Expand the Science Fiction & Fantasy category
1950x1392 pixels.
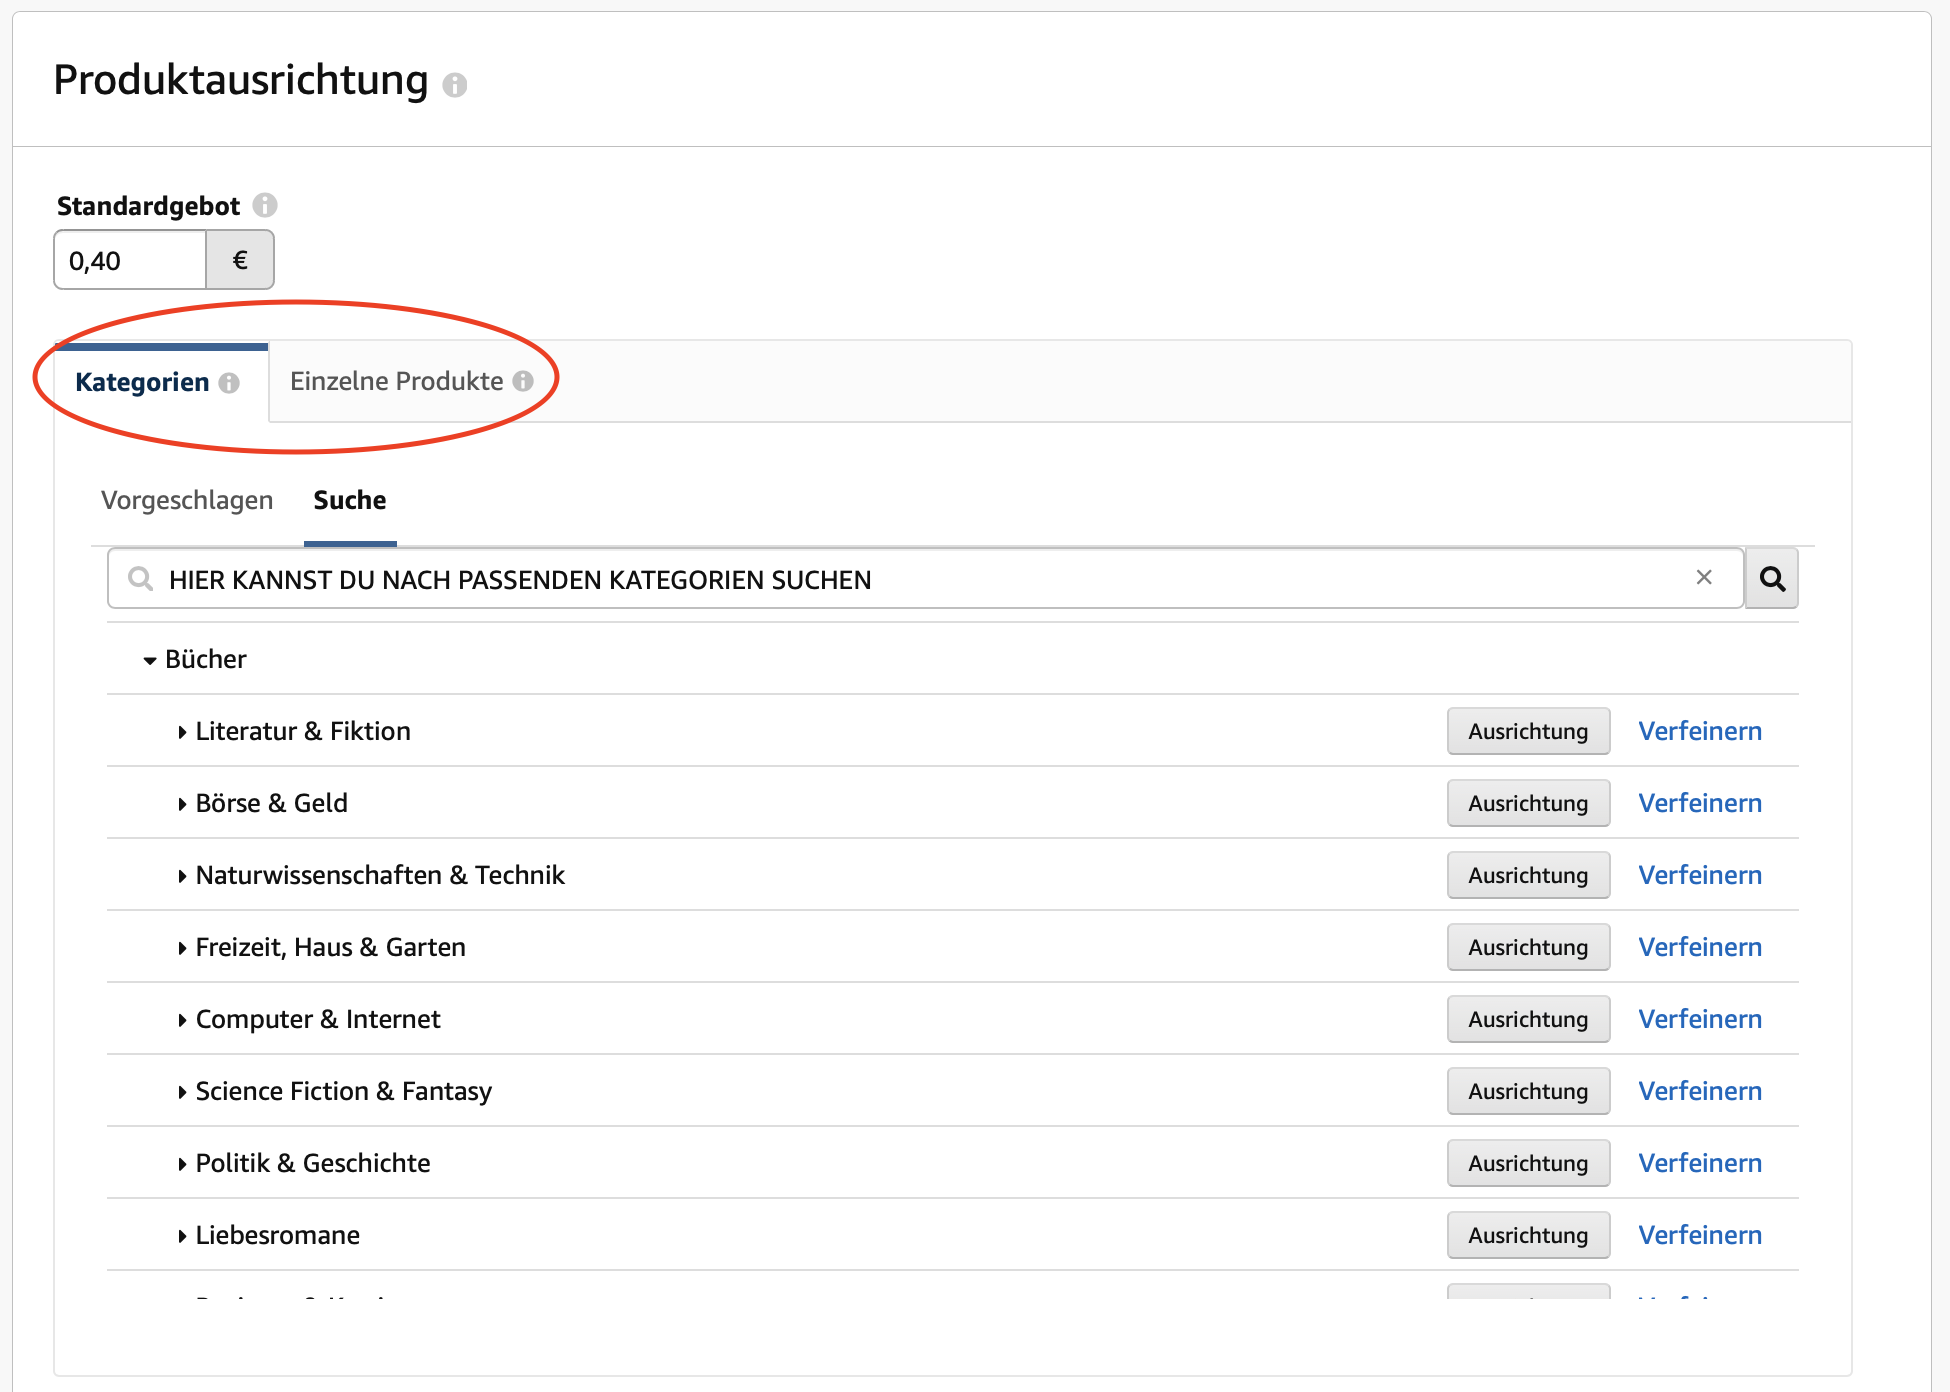coord(182,1091)
